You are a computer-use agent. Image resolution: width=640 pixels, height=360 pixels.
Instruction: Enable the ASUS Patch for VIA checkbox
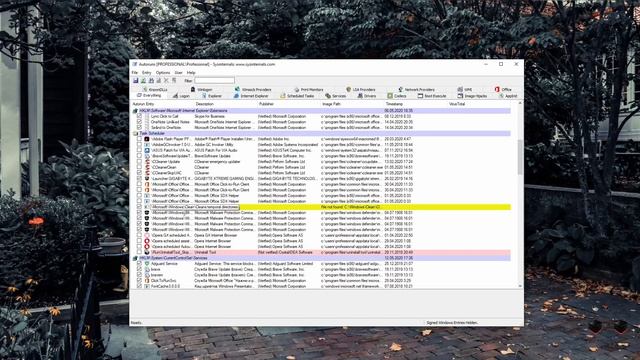click(x=139, y=151)
